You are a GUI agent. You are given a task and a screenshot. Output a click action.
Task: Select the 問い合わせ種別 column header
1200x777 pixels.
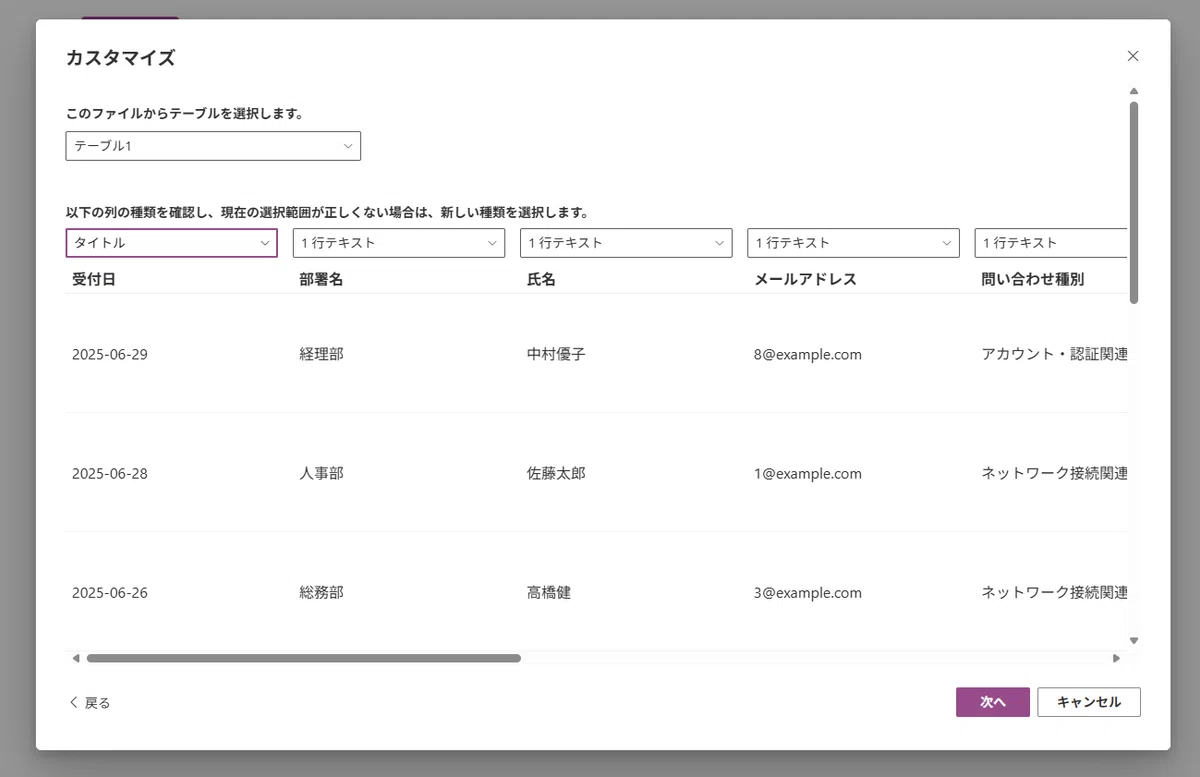click(1032, 279)
